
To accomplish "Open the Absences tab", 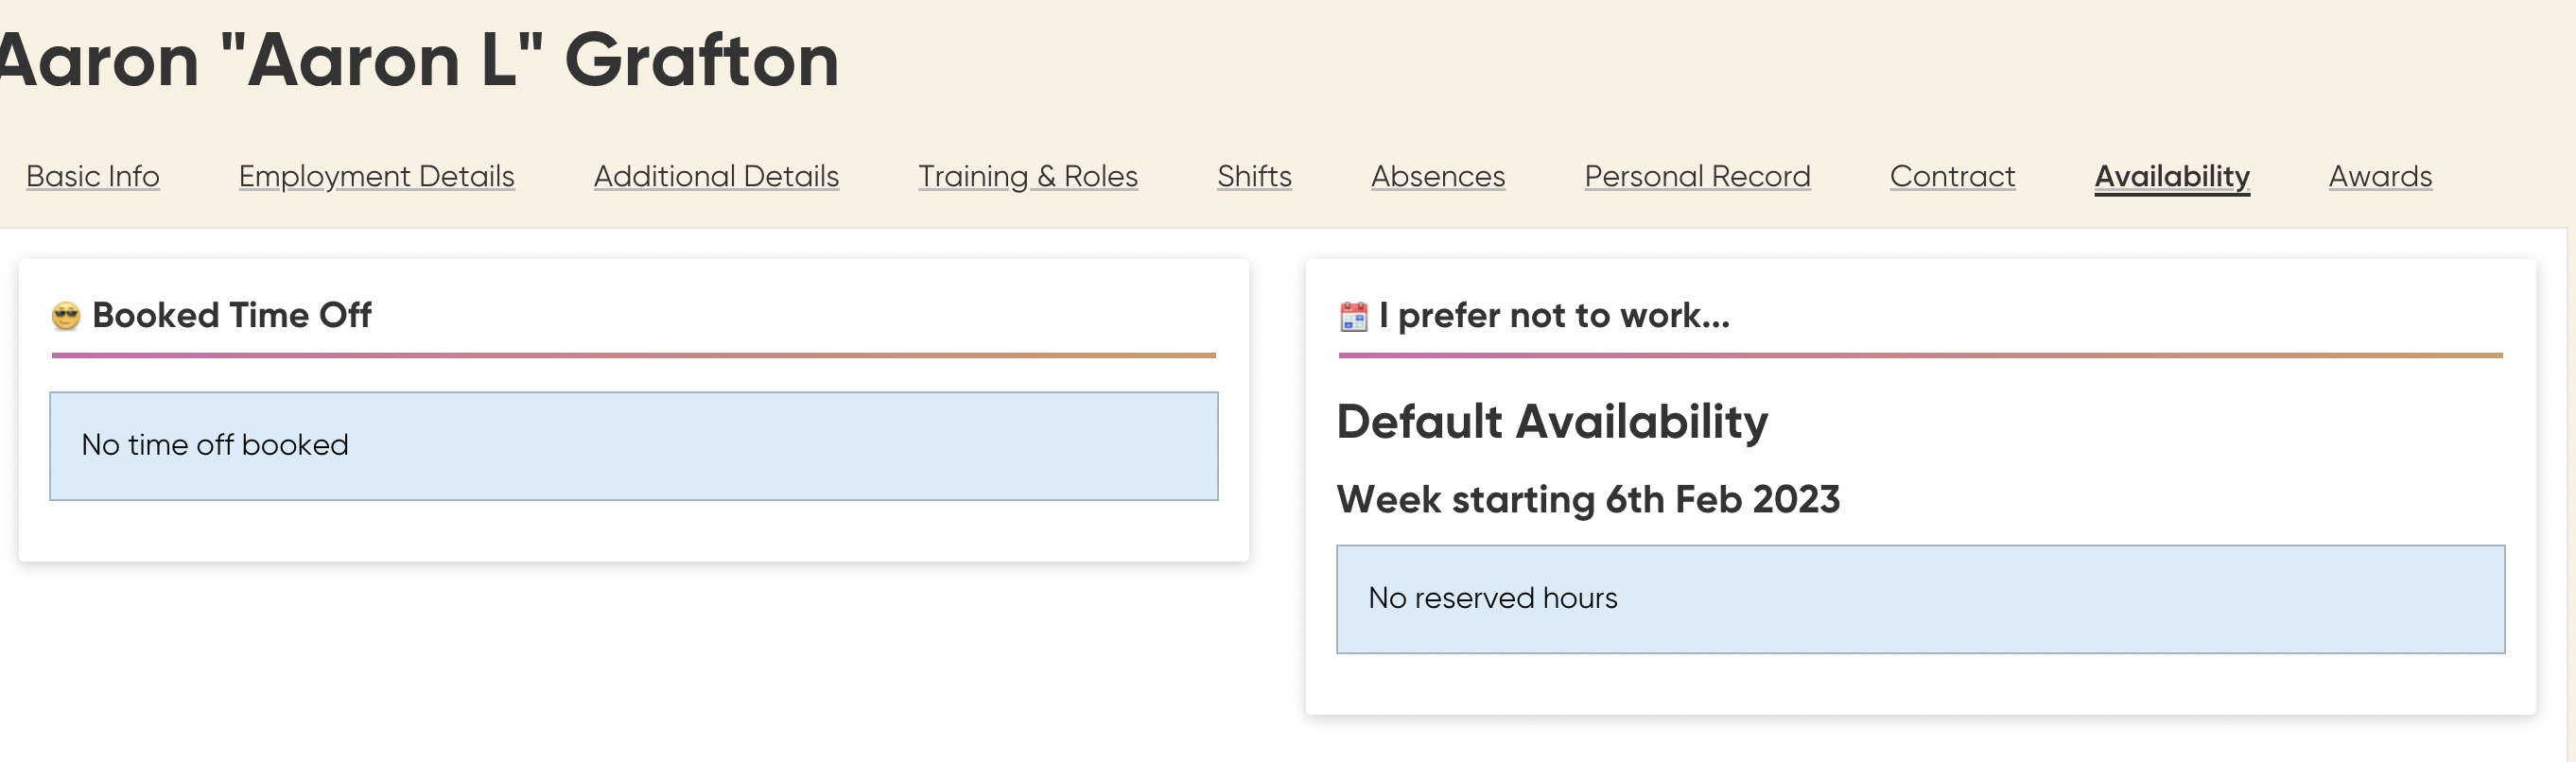I will 1438,176.
